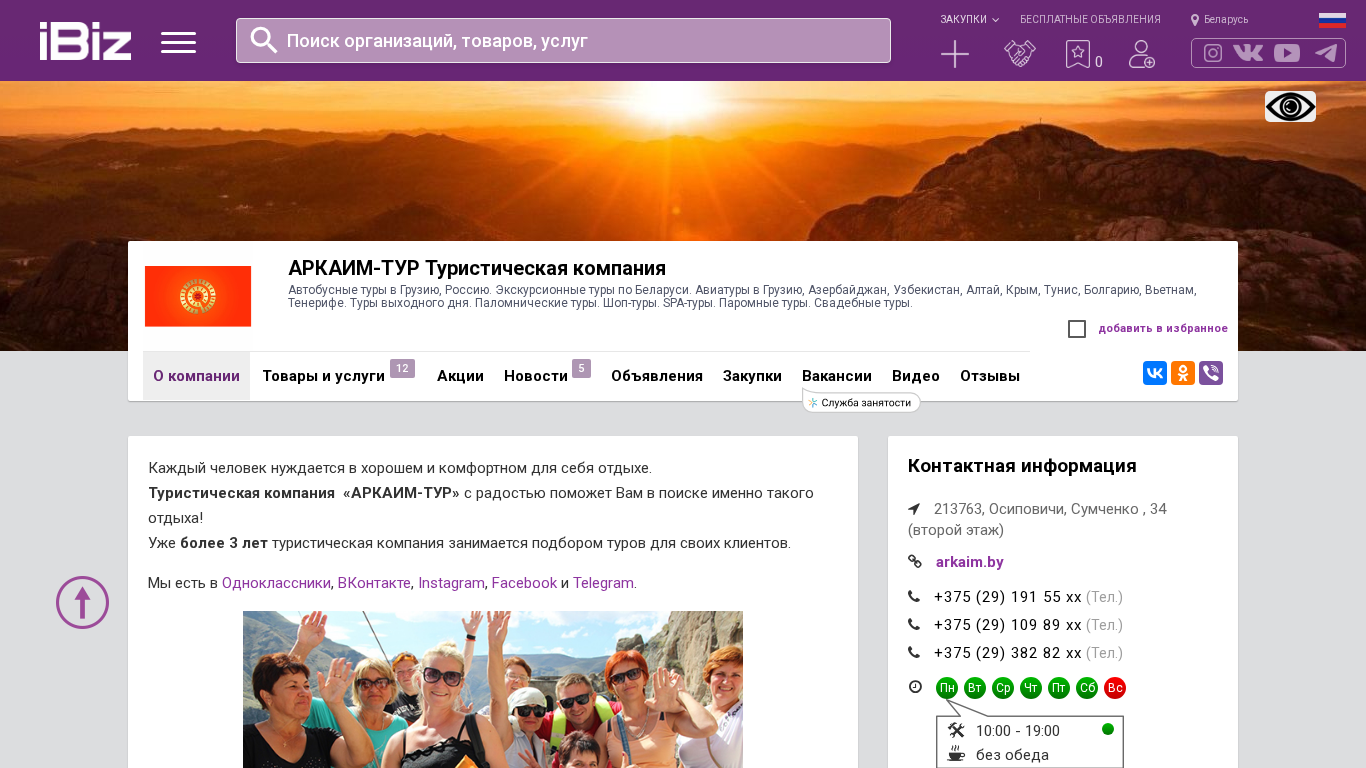Click the iBiz logo
This screenshot has width=1366, height=768.
click(85, 41)
